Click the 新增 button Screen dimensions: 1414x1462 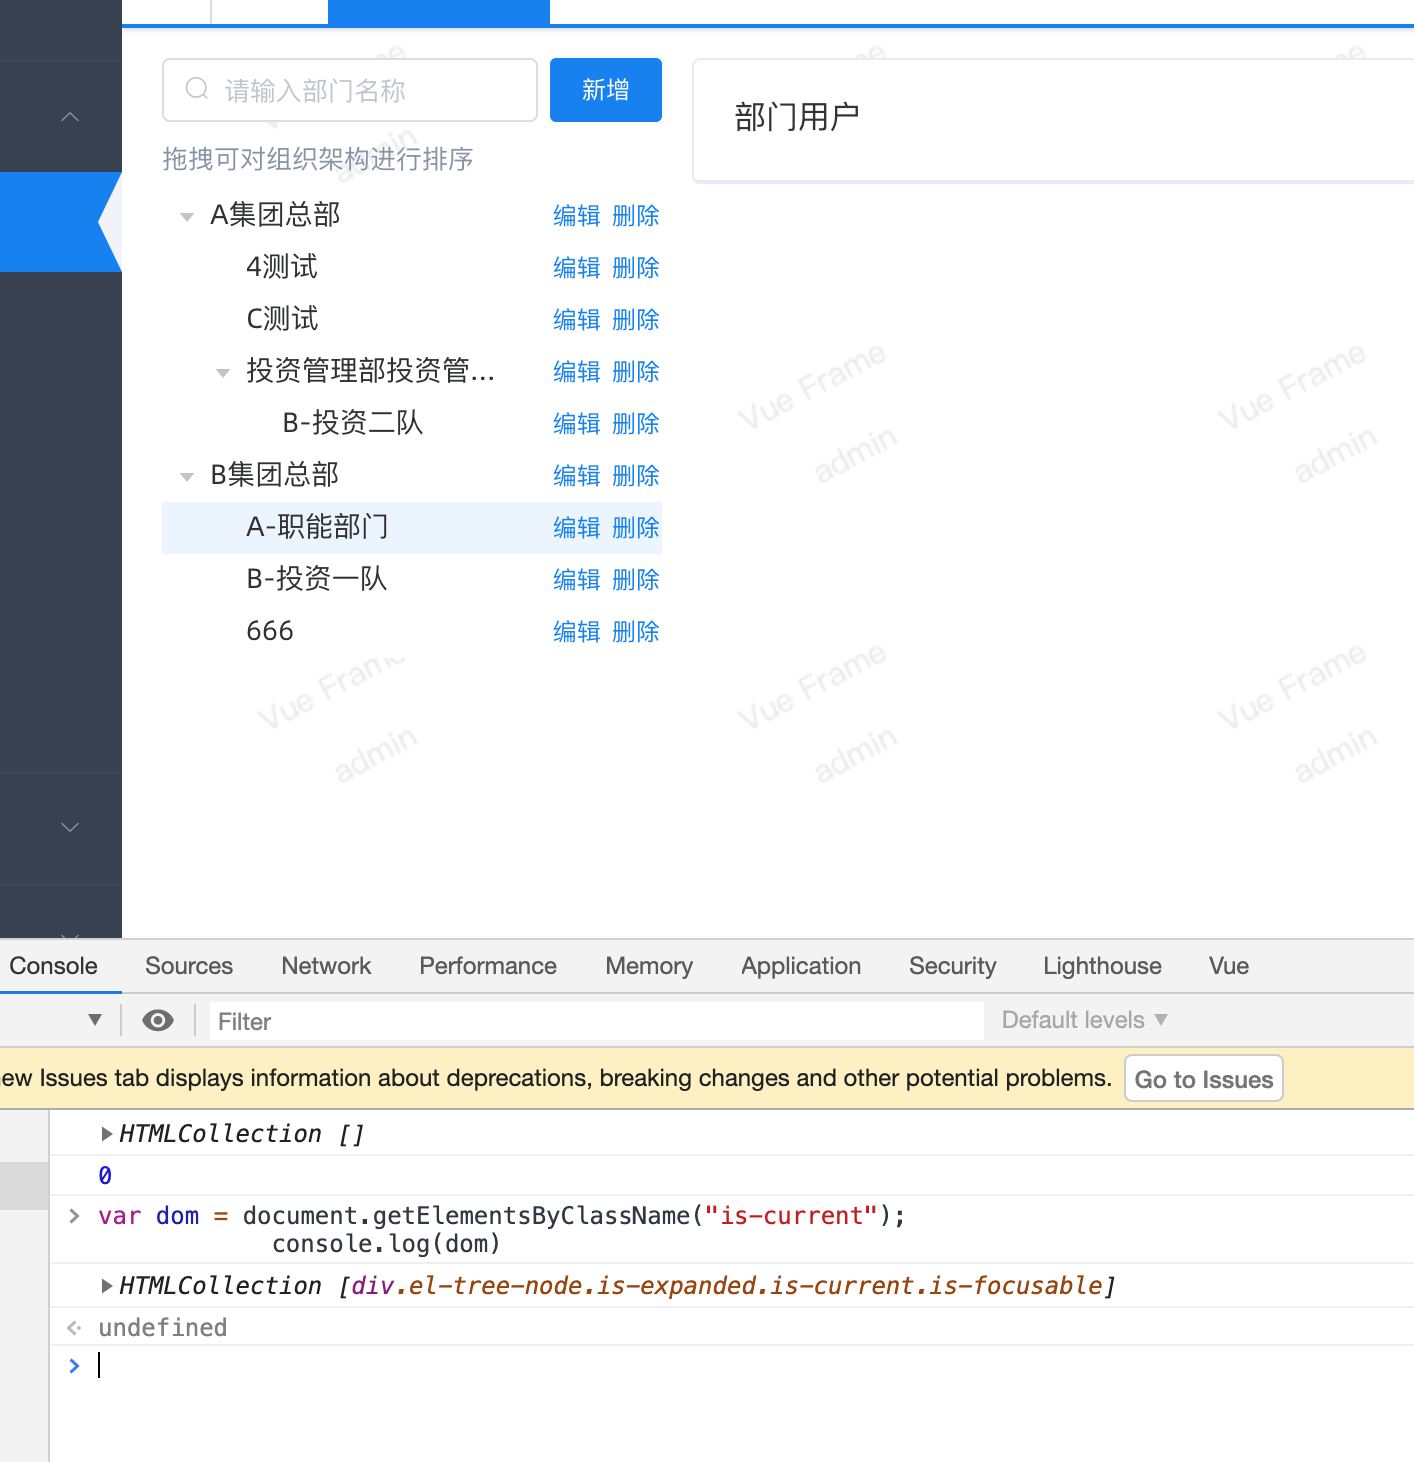(x=606, y=90)
